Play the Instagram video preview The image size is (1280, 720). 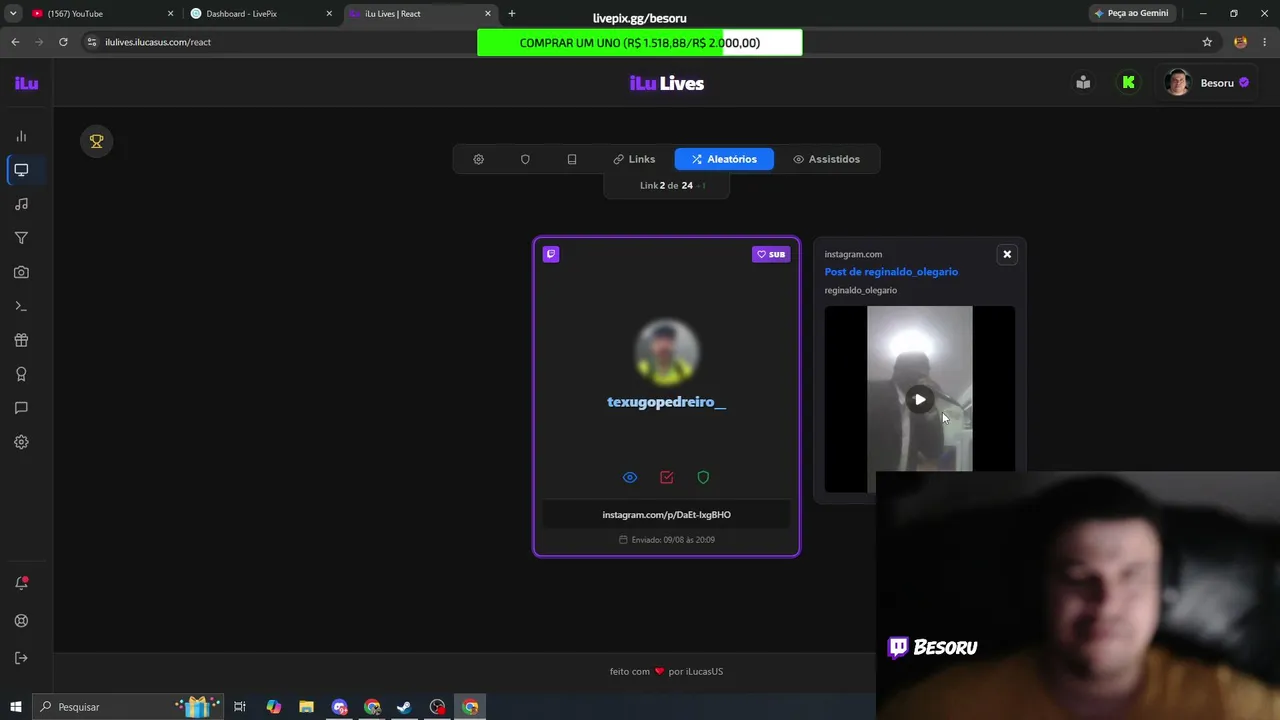pos(920,400)
